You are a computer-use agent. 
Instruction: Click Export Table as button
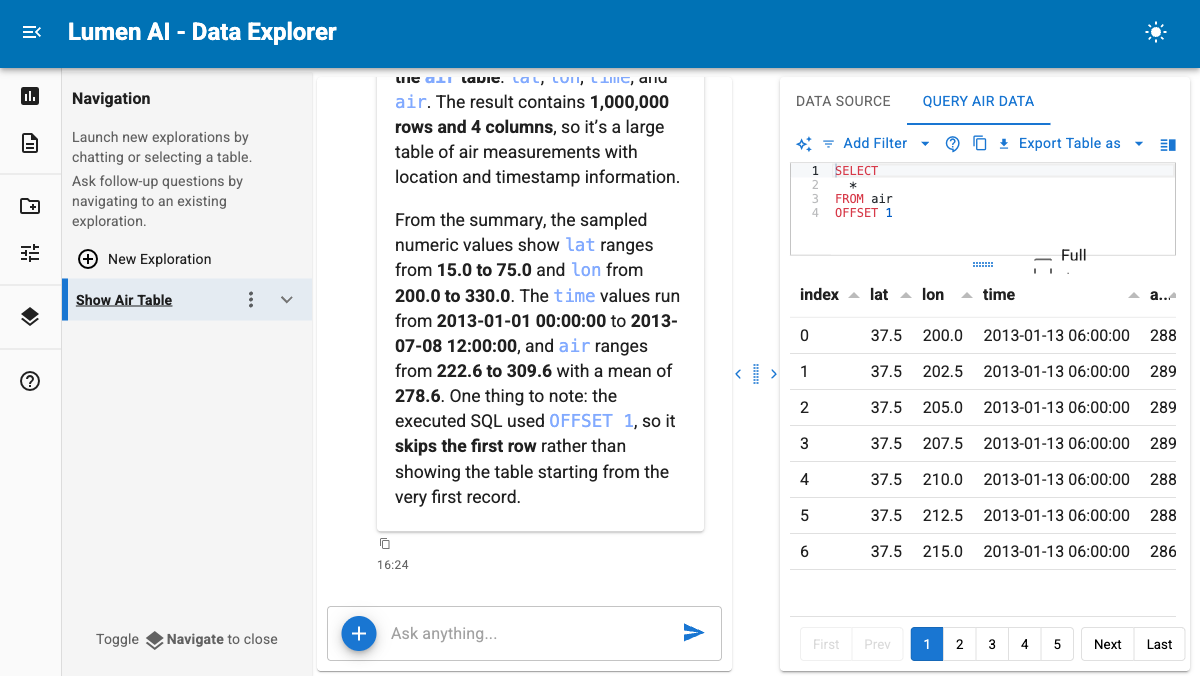point(1059,144)
